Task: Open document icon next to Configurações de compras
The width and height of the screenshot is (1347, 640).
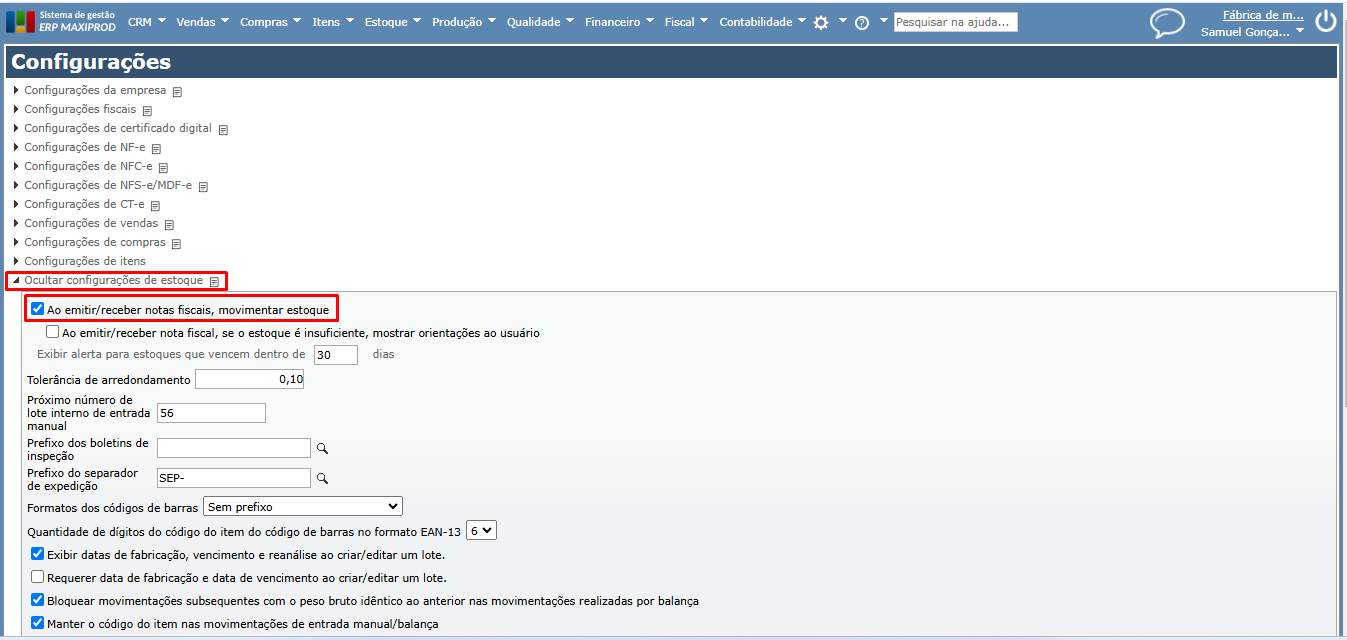Action: click(176, 243)
